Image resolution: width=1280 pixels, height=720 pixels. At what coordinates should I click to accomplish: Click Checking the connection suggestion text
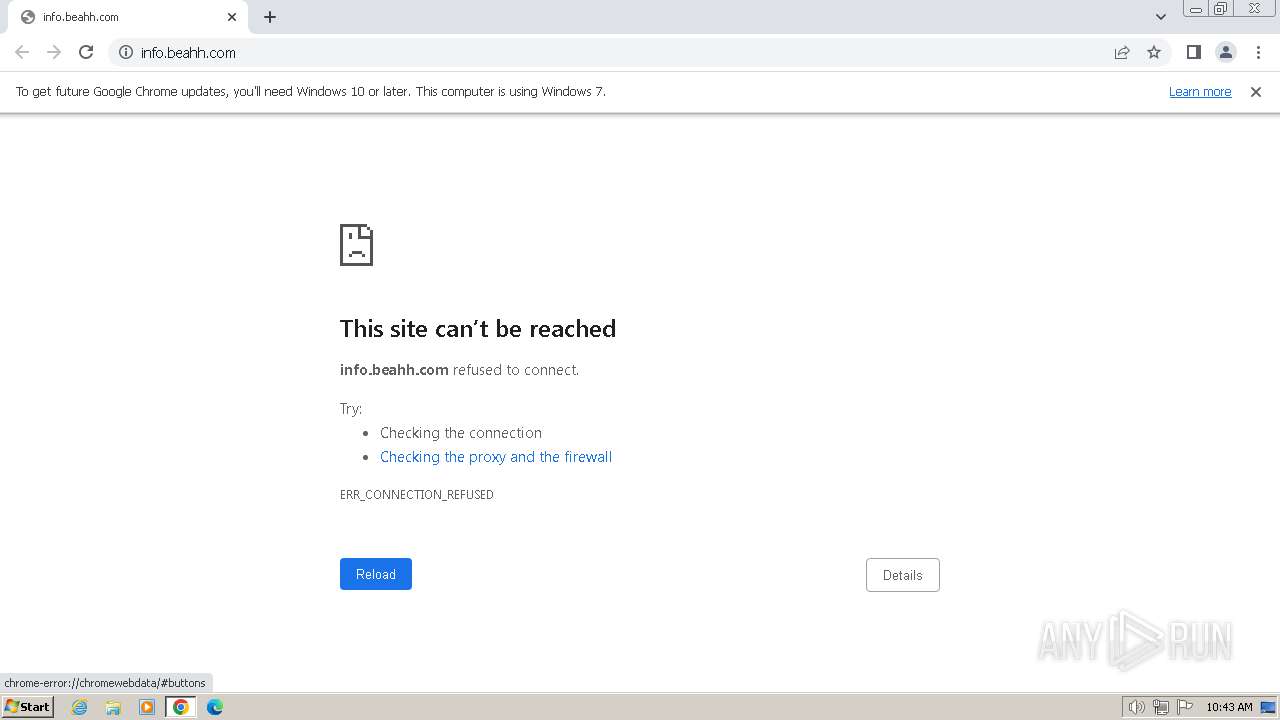[x=461, y=433]
